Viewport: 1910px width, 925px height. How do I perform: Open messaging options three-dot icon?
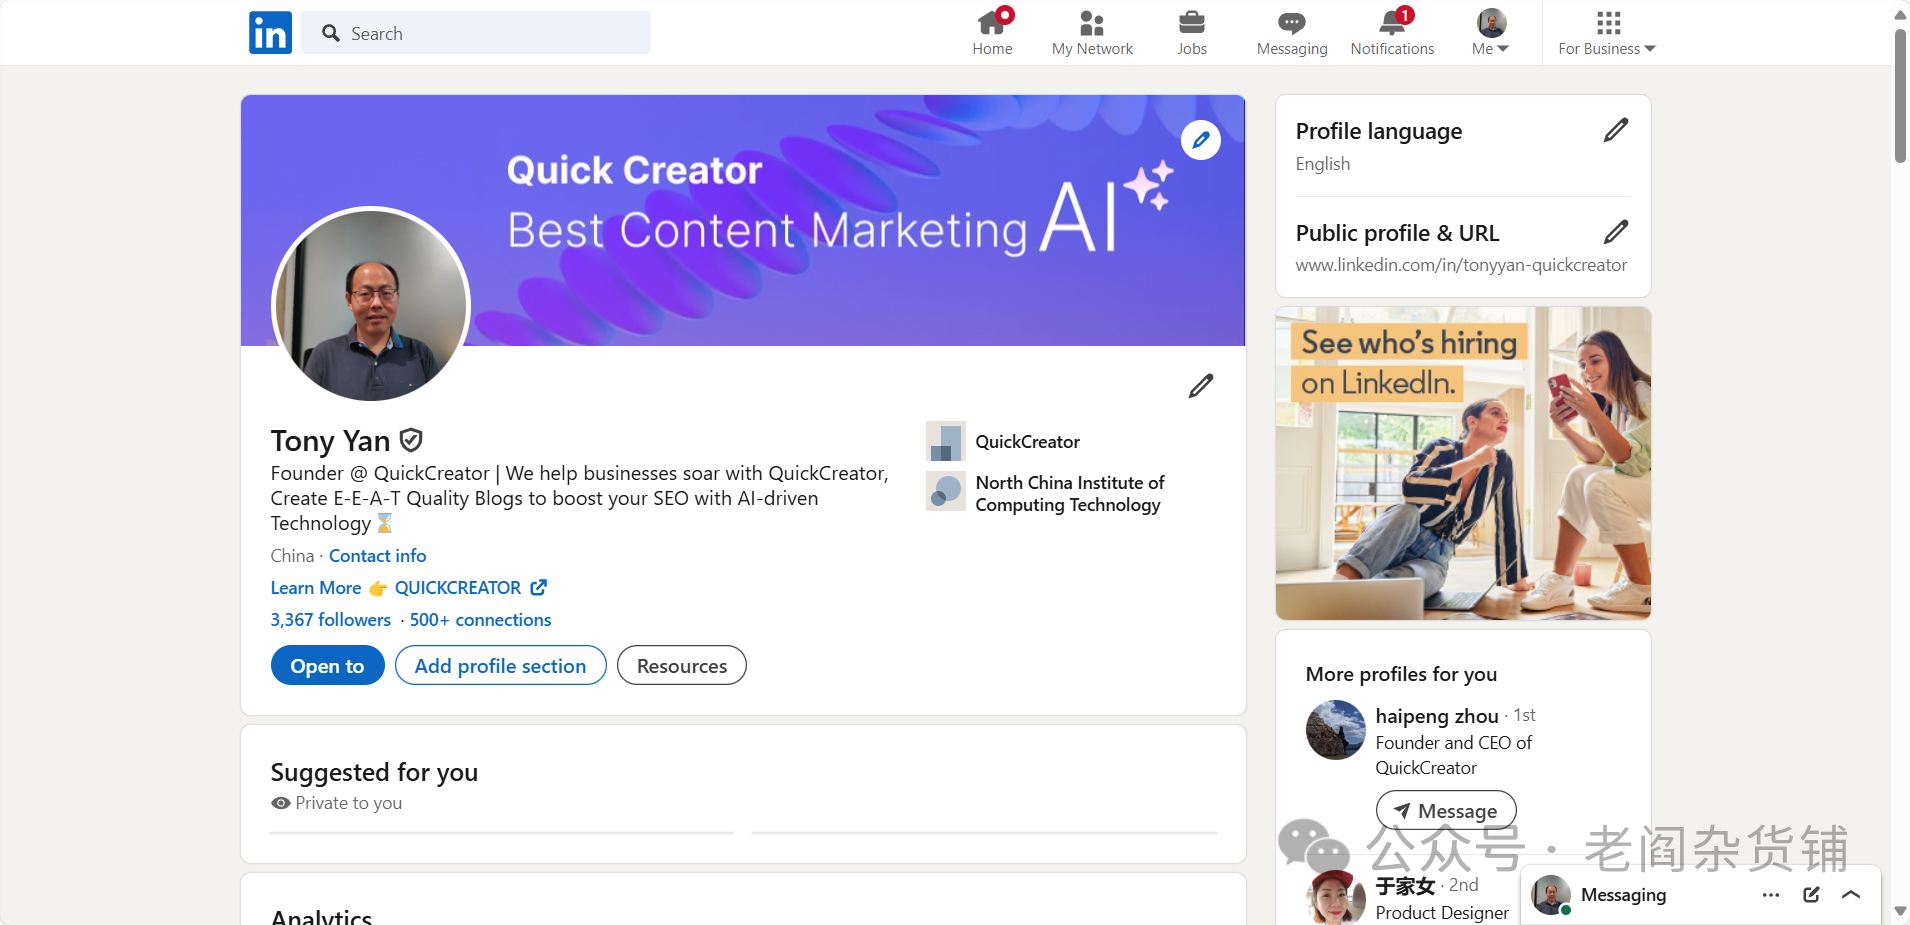(x=1771, y=895)
